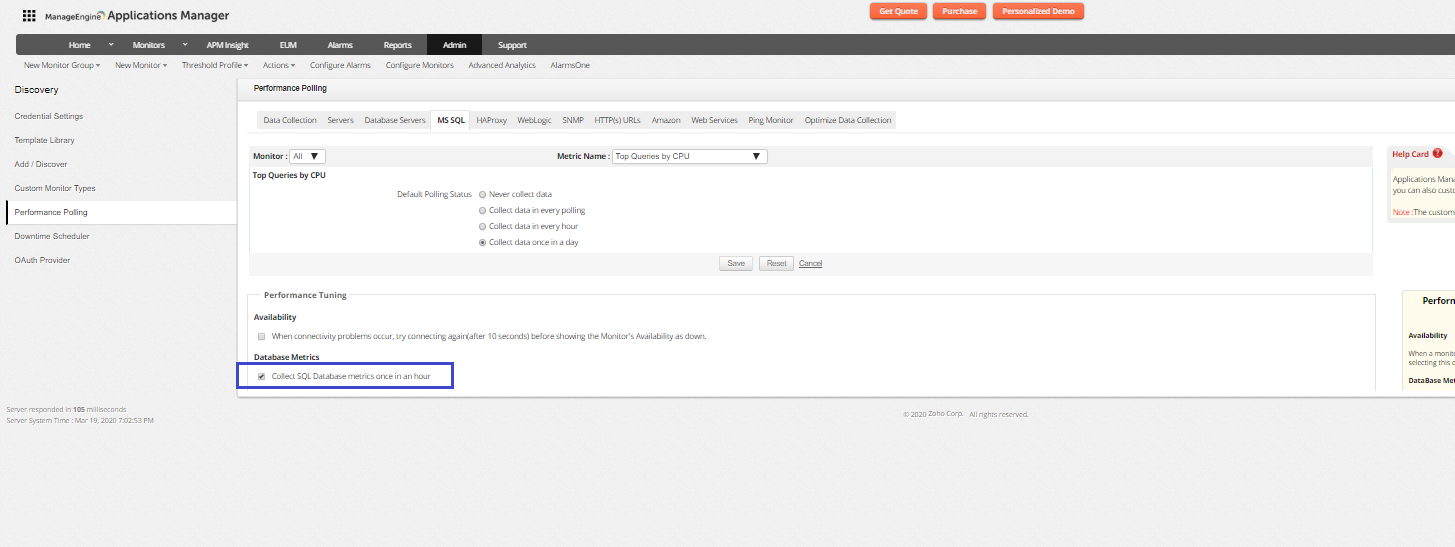Click the Purchase button
The height and width of the screenshot is (547, 1455).
(x=960, y=11)
